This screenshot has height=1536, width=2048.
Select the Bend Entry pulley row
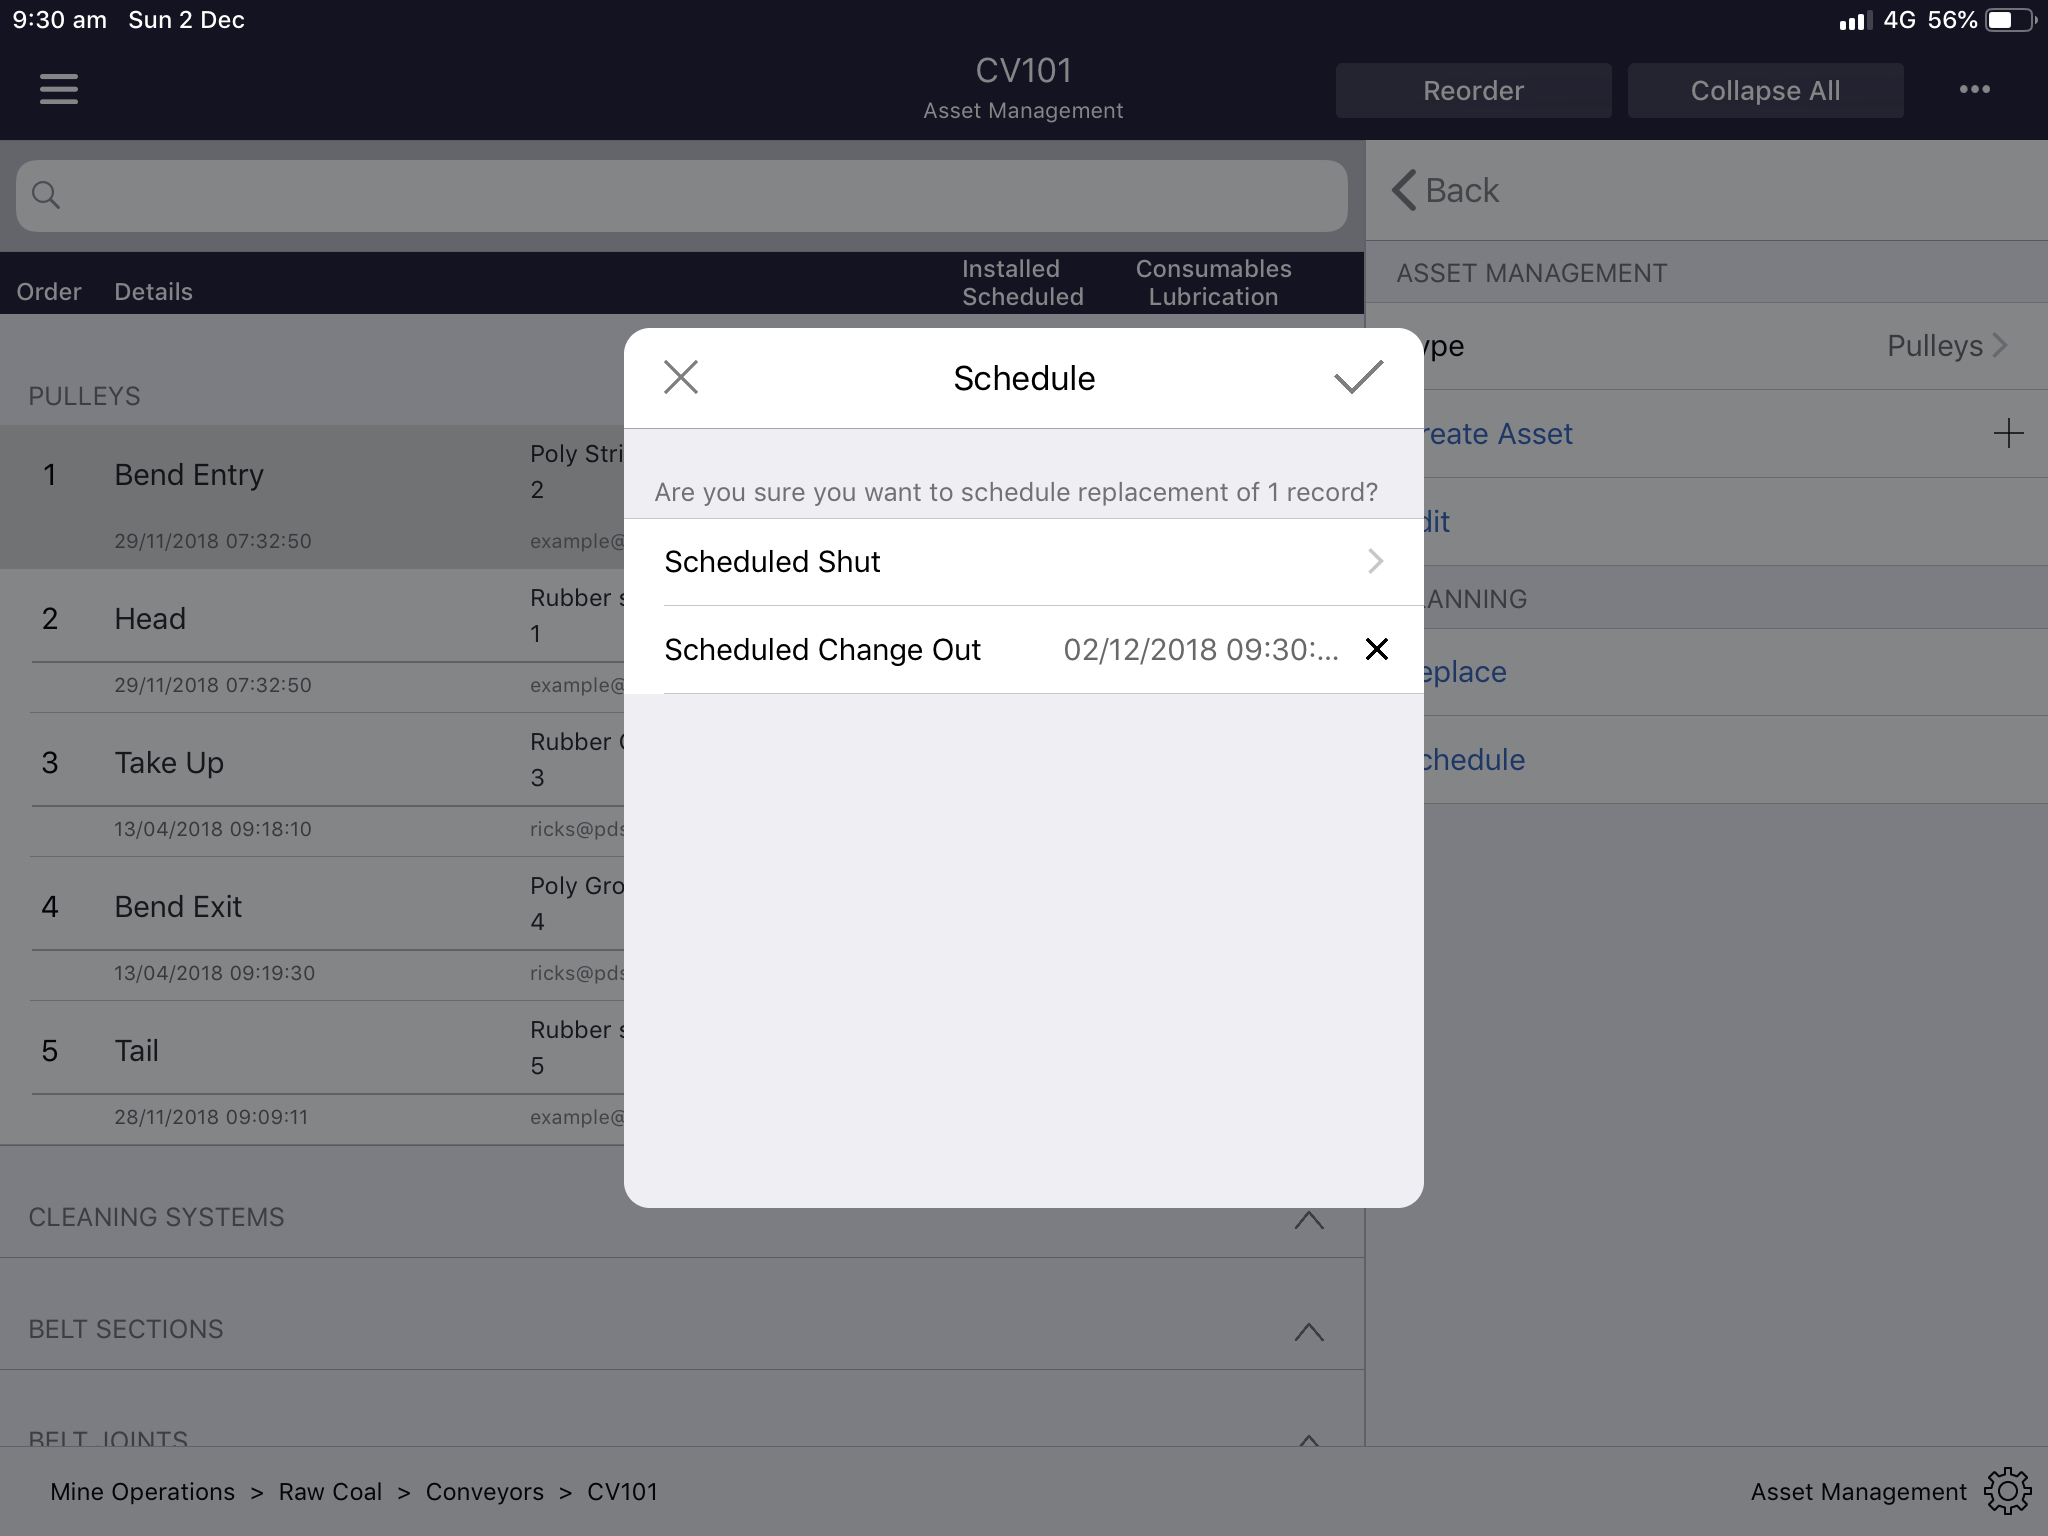[x=312, y=497]
